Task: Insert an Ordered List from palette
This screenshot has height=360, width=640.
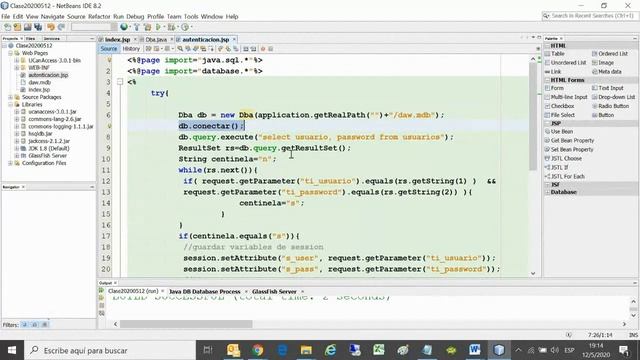Action: 609,54
